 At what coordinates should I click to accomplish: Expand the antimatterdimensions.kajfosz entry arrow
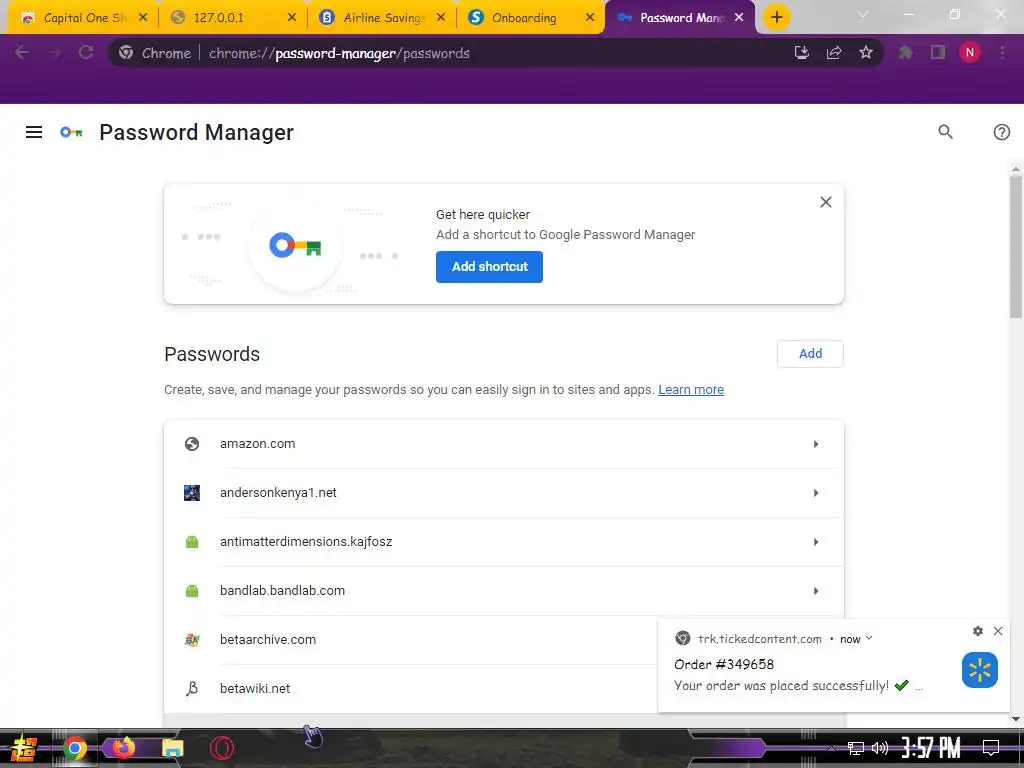816,542
